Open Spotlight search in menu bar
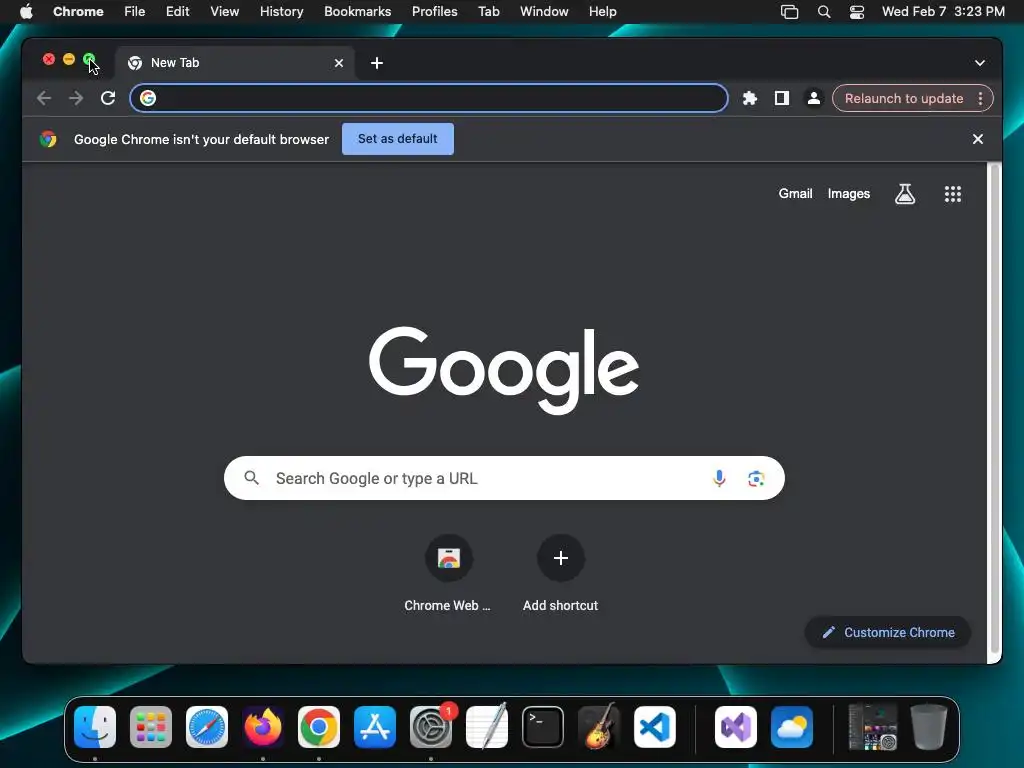Image resolution: width=1024 pixels, height=768 pixels. tap(824, 12)
